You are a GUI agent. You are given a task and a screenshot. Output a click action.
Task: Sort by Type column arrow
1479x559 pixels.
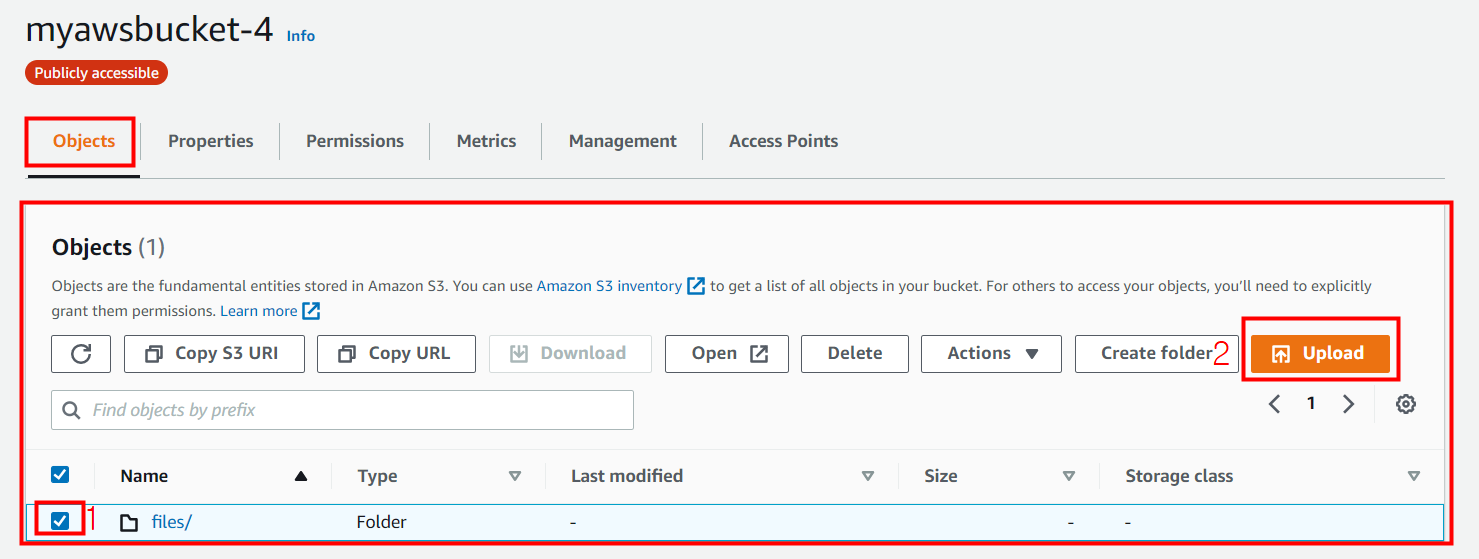click(515, 476)
